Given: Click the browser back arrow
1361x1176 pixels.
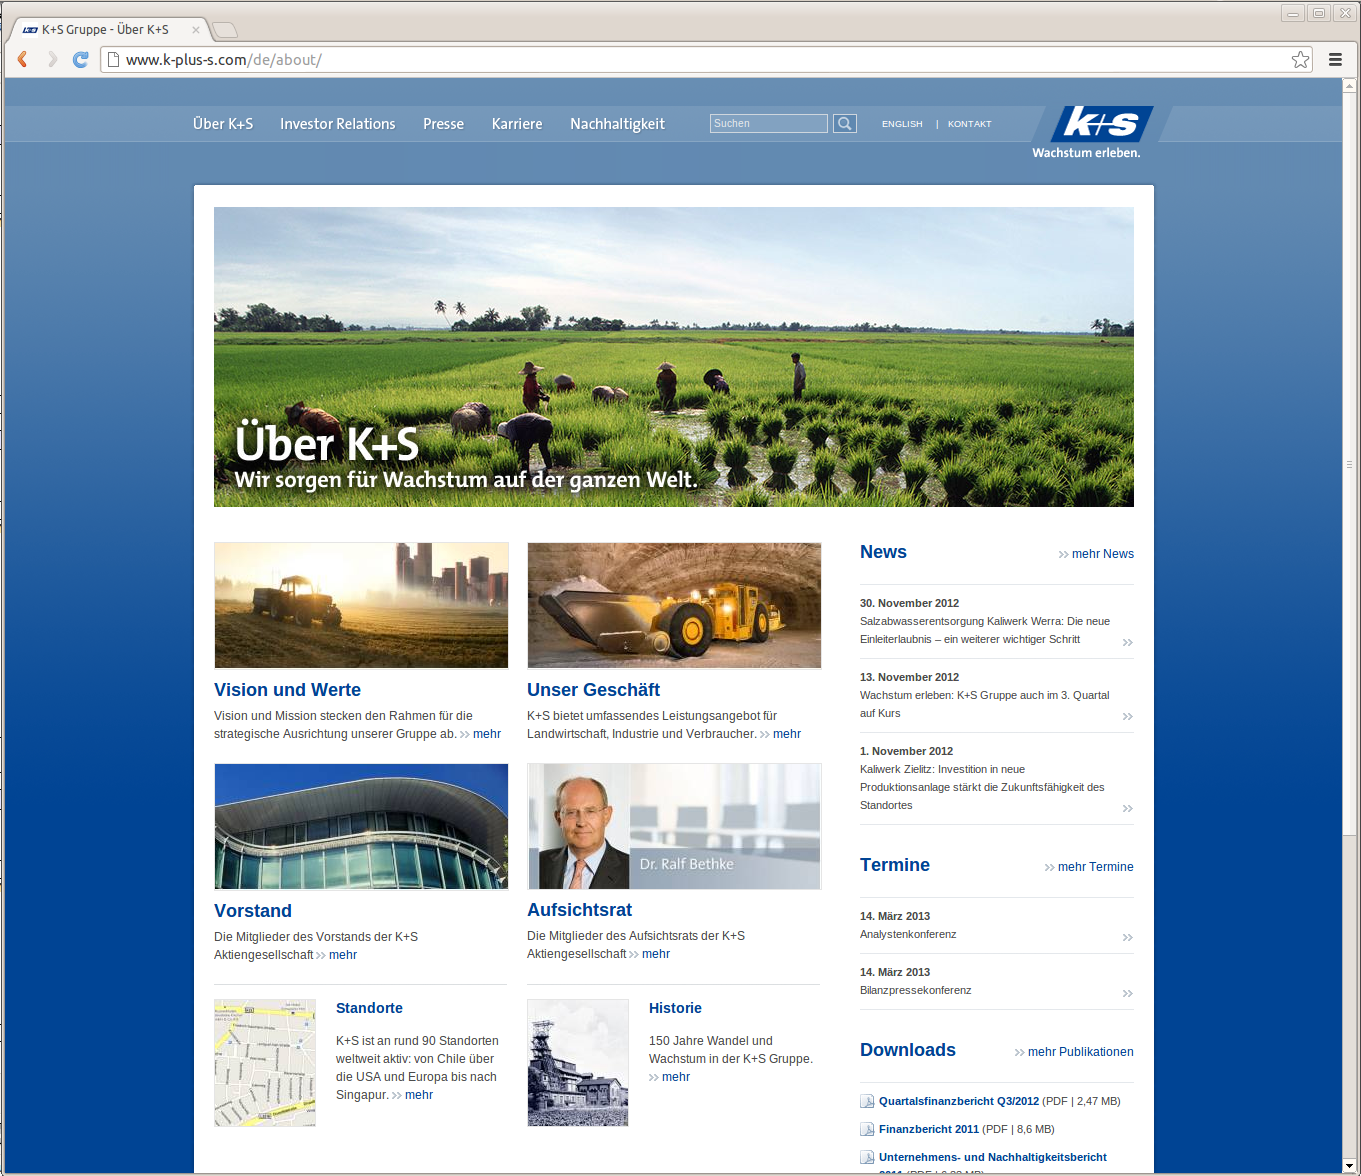Looking at the screenshot, I should tap(23, 59).
